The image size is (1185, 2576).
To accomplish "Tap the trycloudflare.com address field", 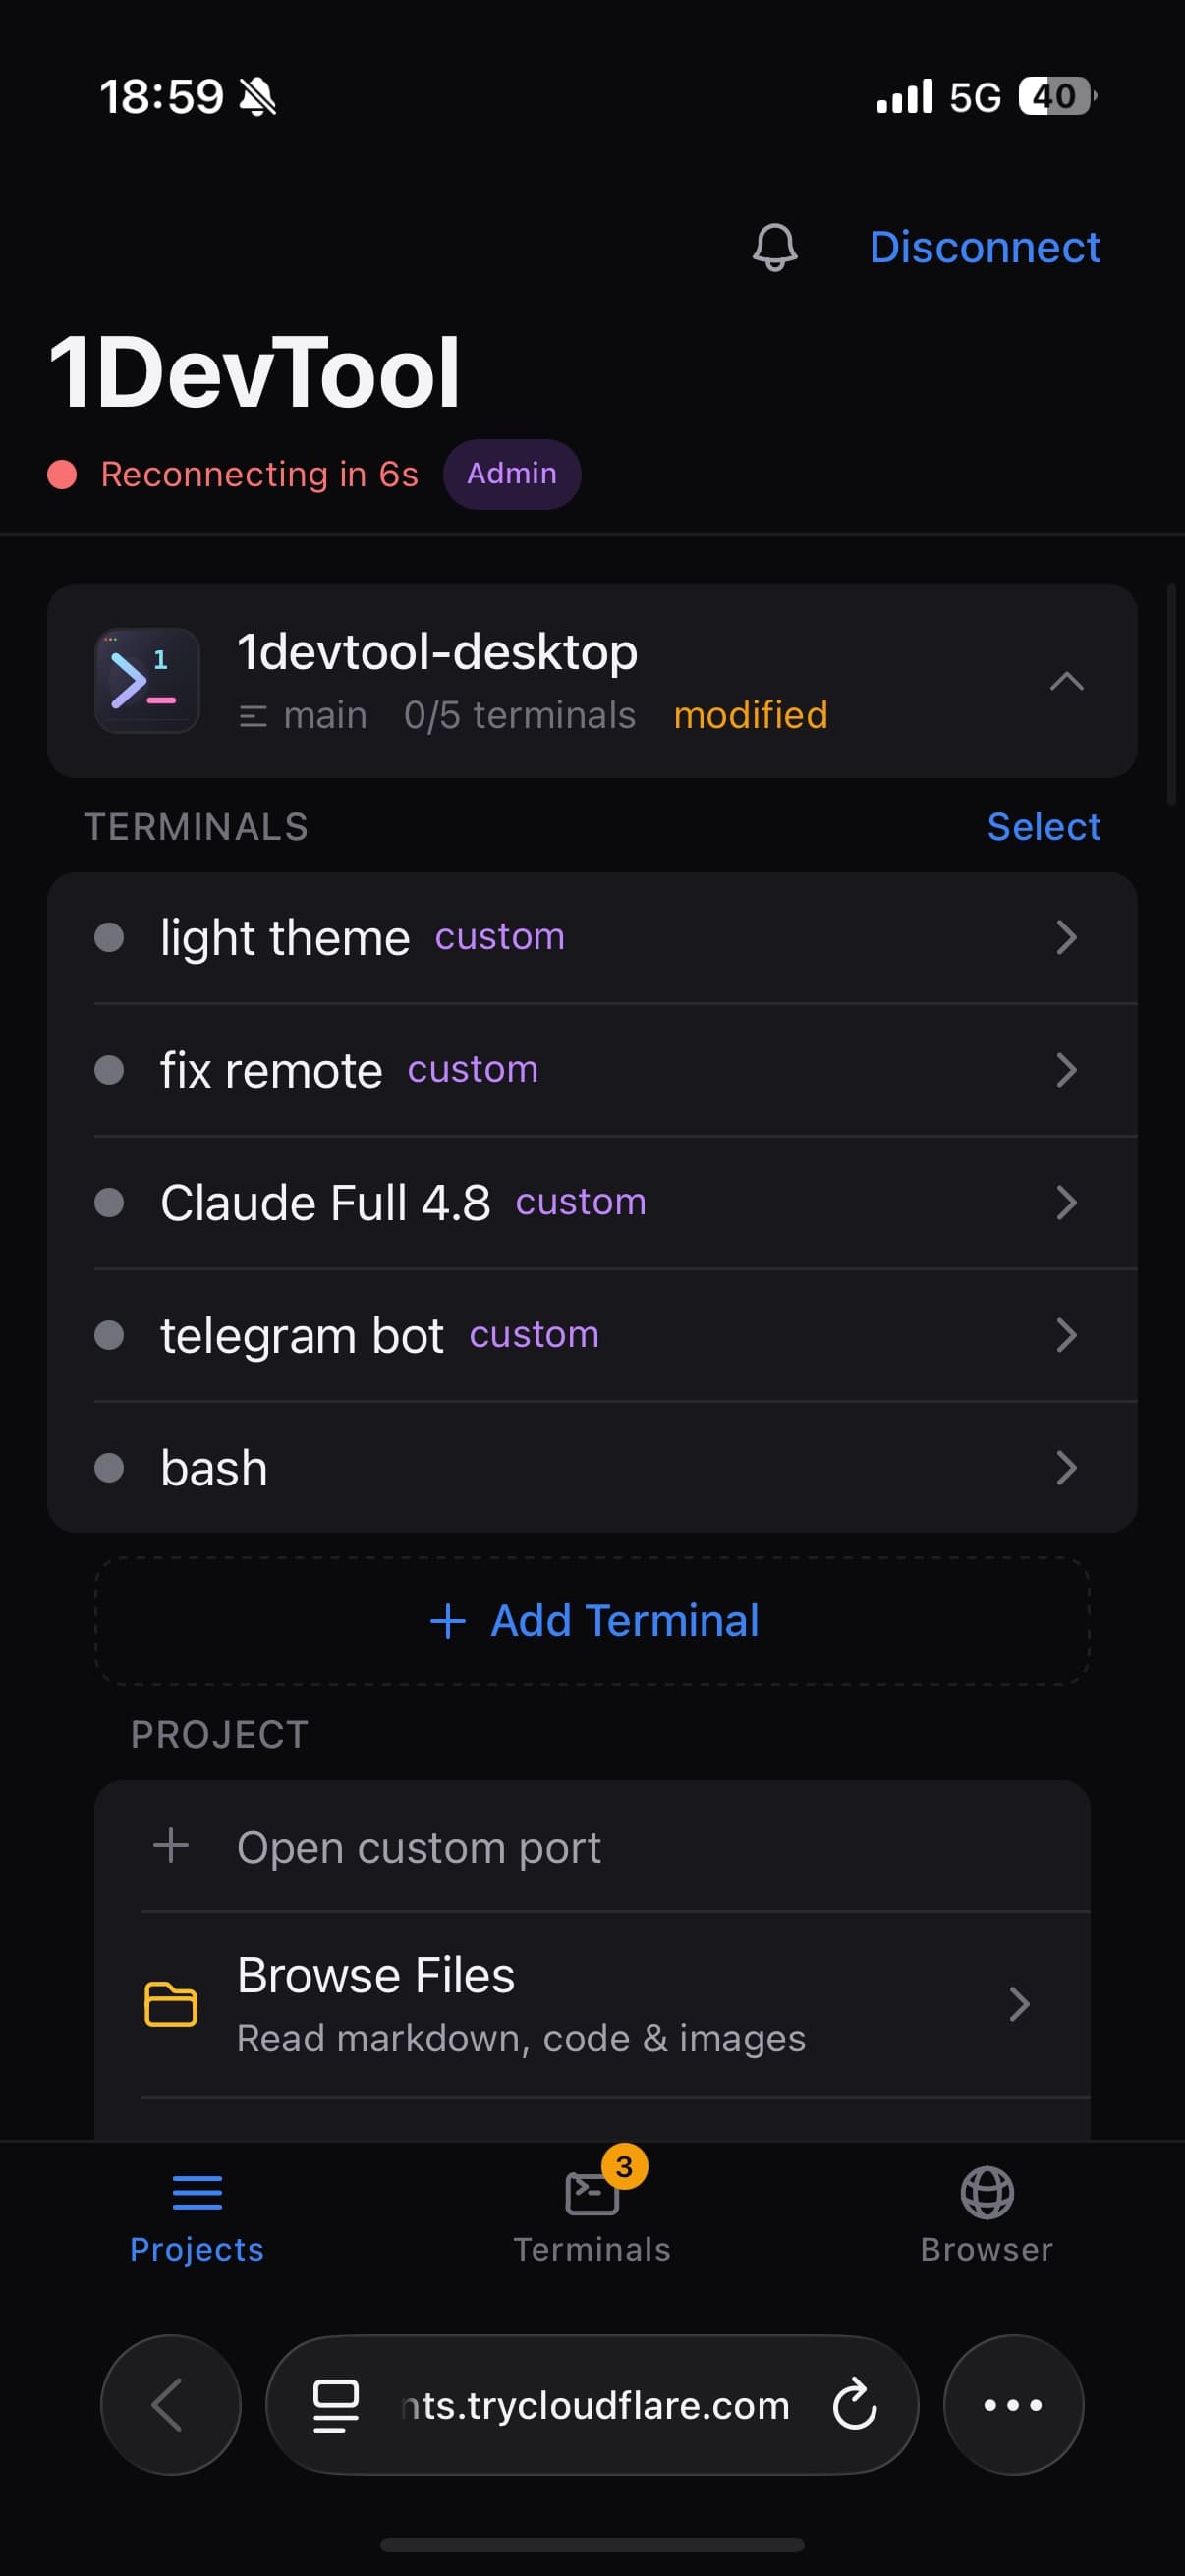I will 592,2404.
